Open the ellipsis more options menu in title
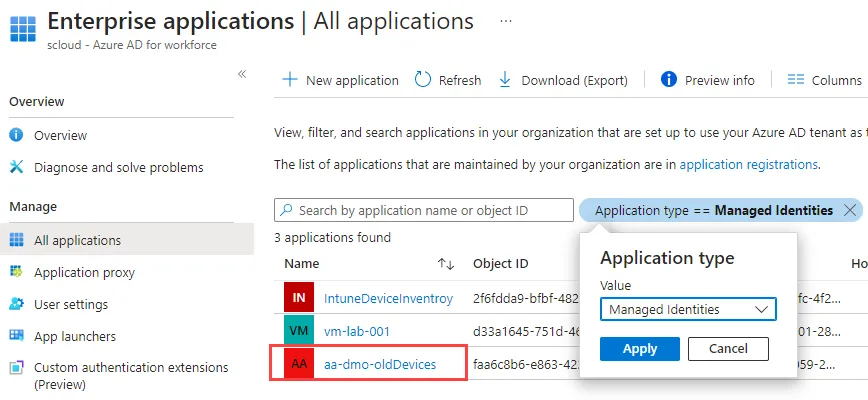868x400 pixels. 505,22
